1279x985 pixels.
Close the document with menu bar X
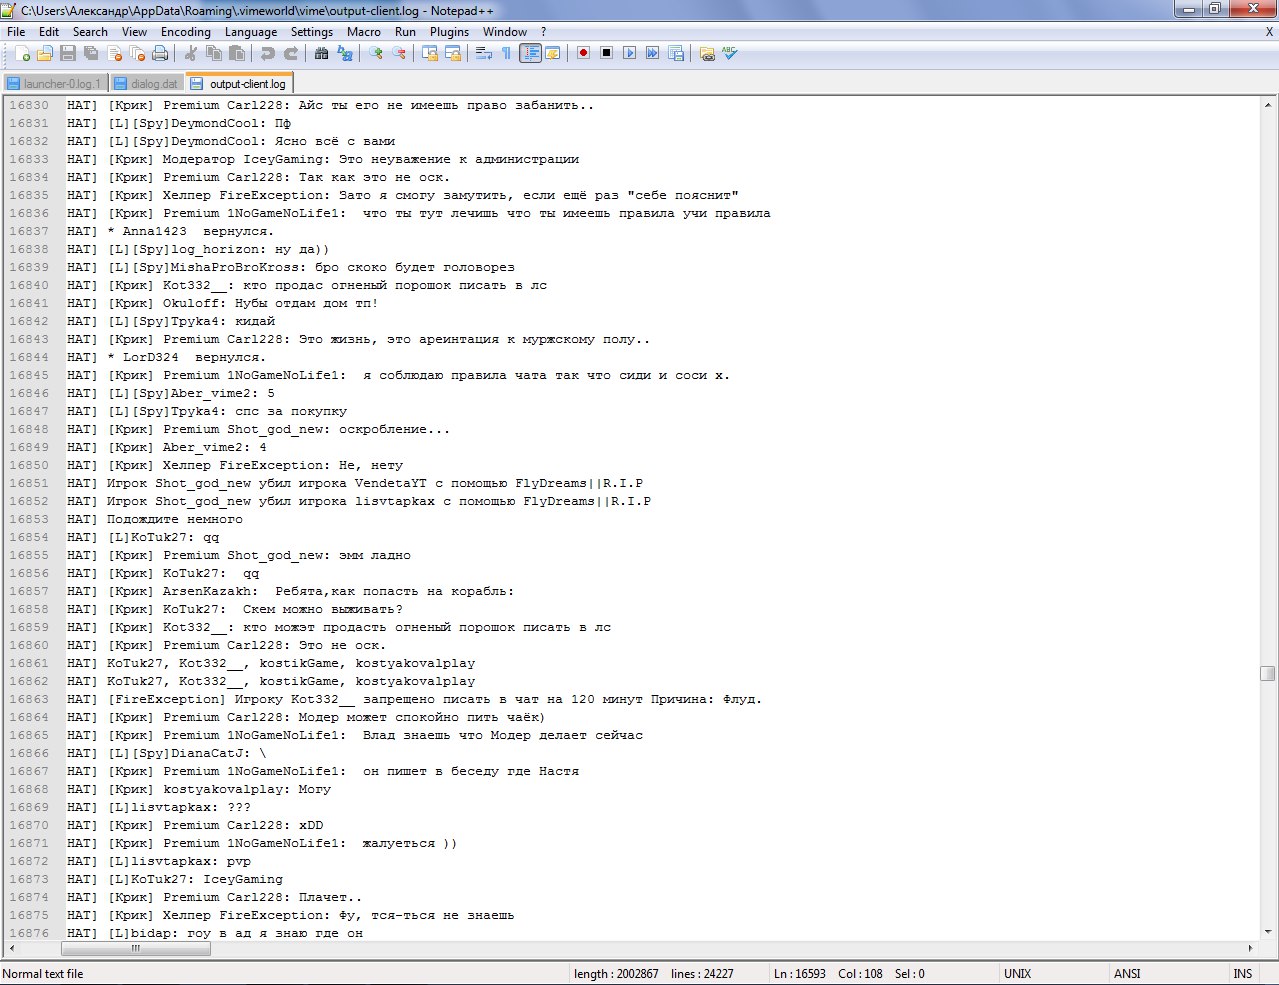click(1269, 32)
